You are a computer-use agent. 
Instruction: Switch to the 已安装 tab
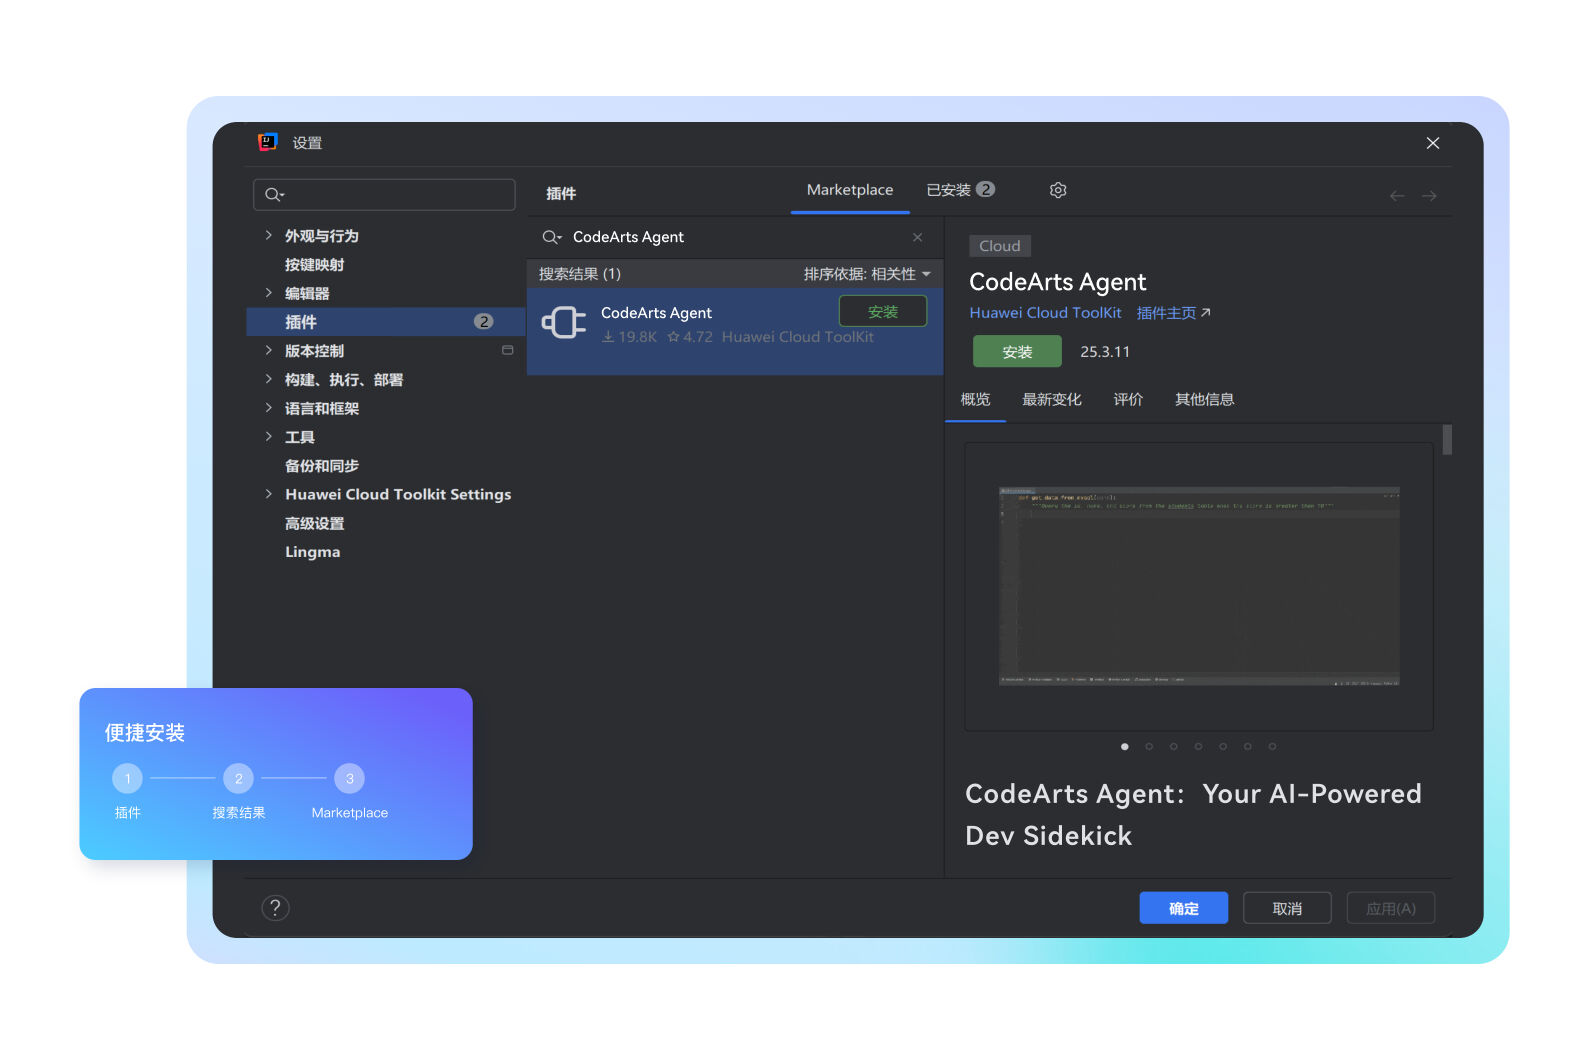959,190
